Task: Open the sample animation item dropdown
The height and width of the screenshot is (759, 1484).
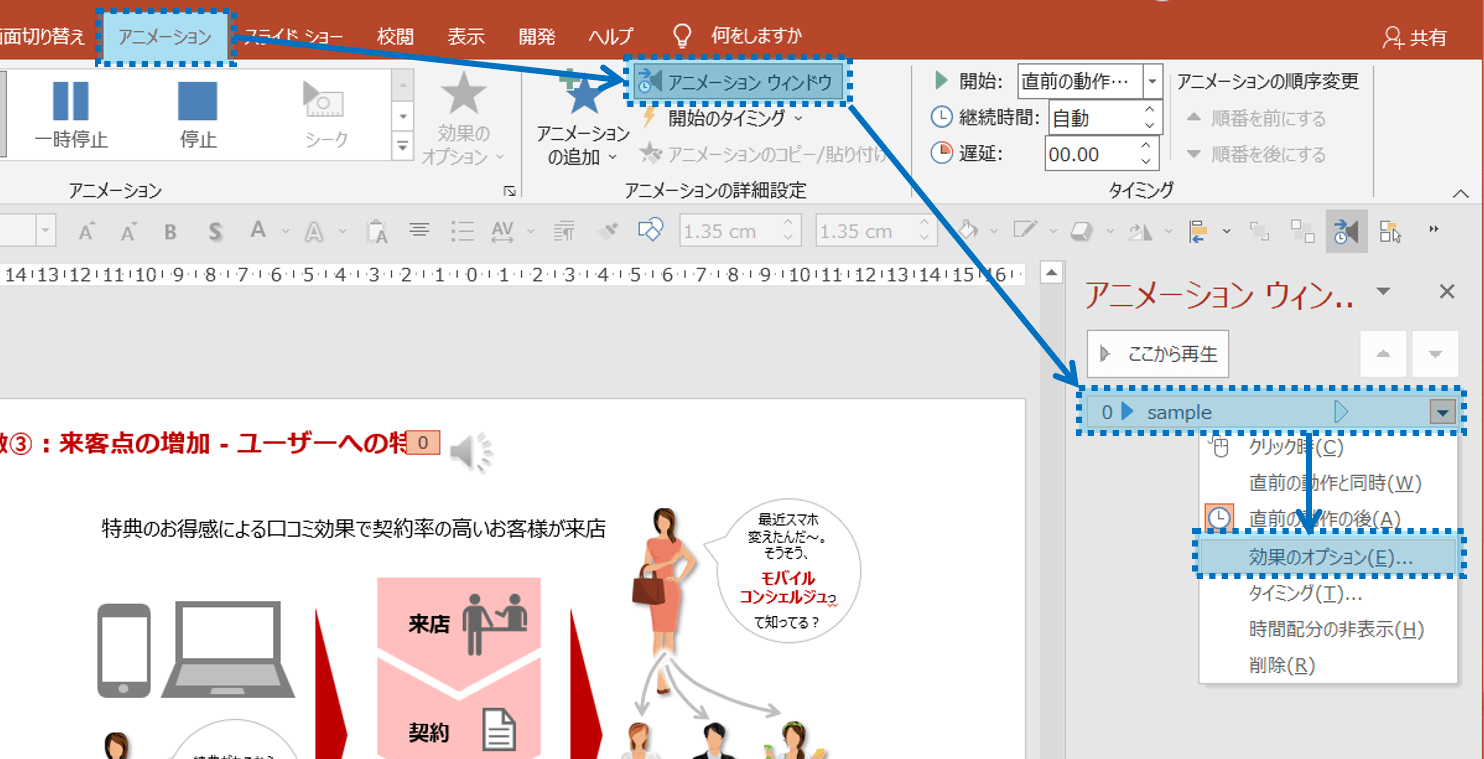Action: (1442, 412)
